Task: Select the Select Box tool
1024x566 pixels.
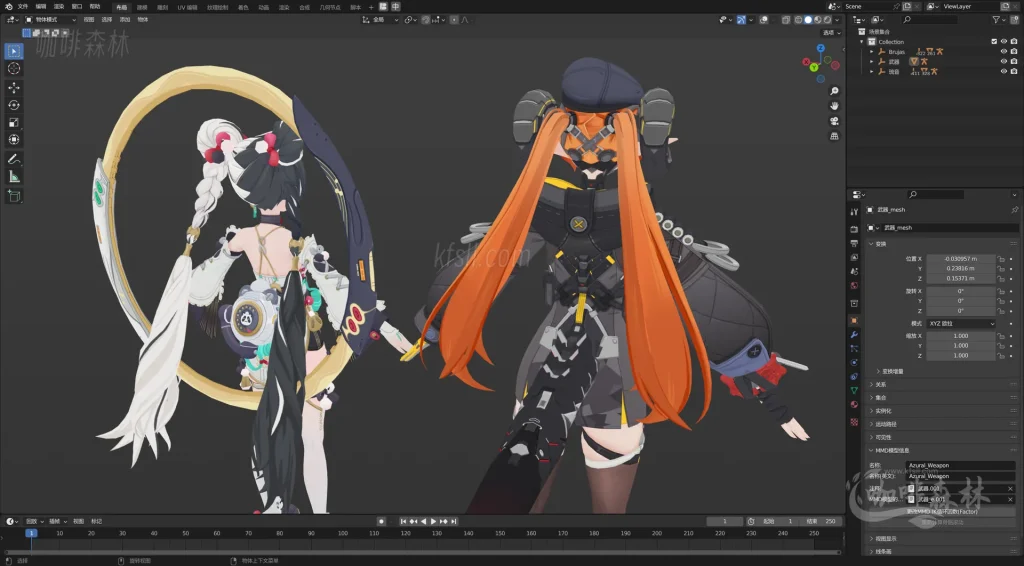Action: click(14, 51)
